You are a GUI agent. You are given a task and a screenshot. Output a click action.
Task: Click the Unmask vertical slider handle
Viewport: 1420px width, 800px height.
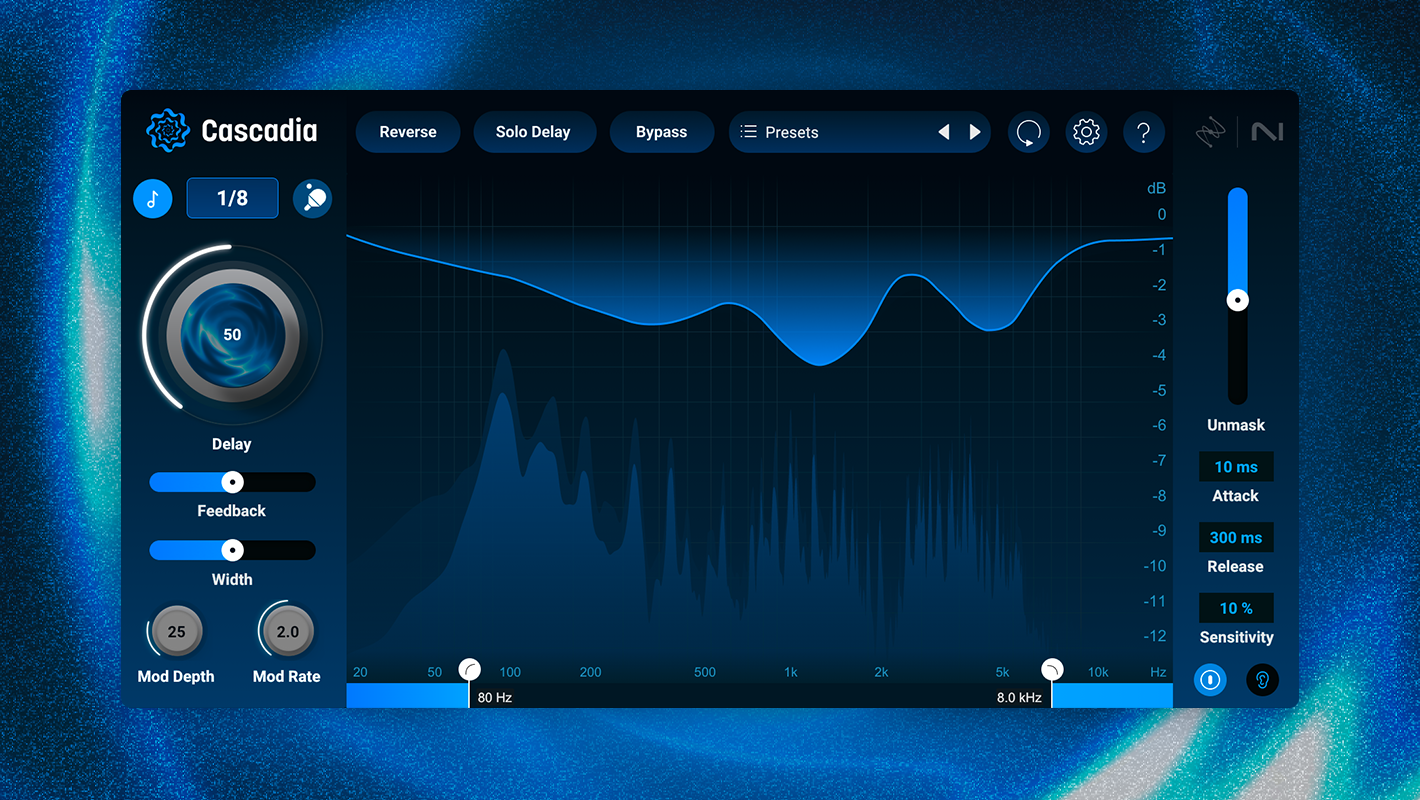[x=1238, y=300]
